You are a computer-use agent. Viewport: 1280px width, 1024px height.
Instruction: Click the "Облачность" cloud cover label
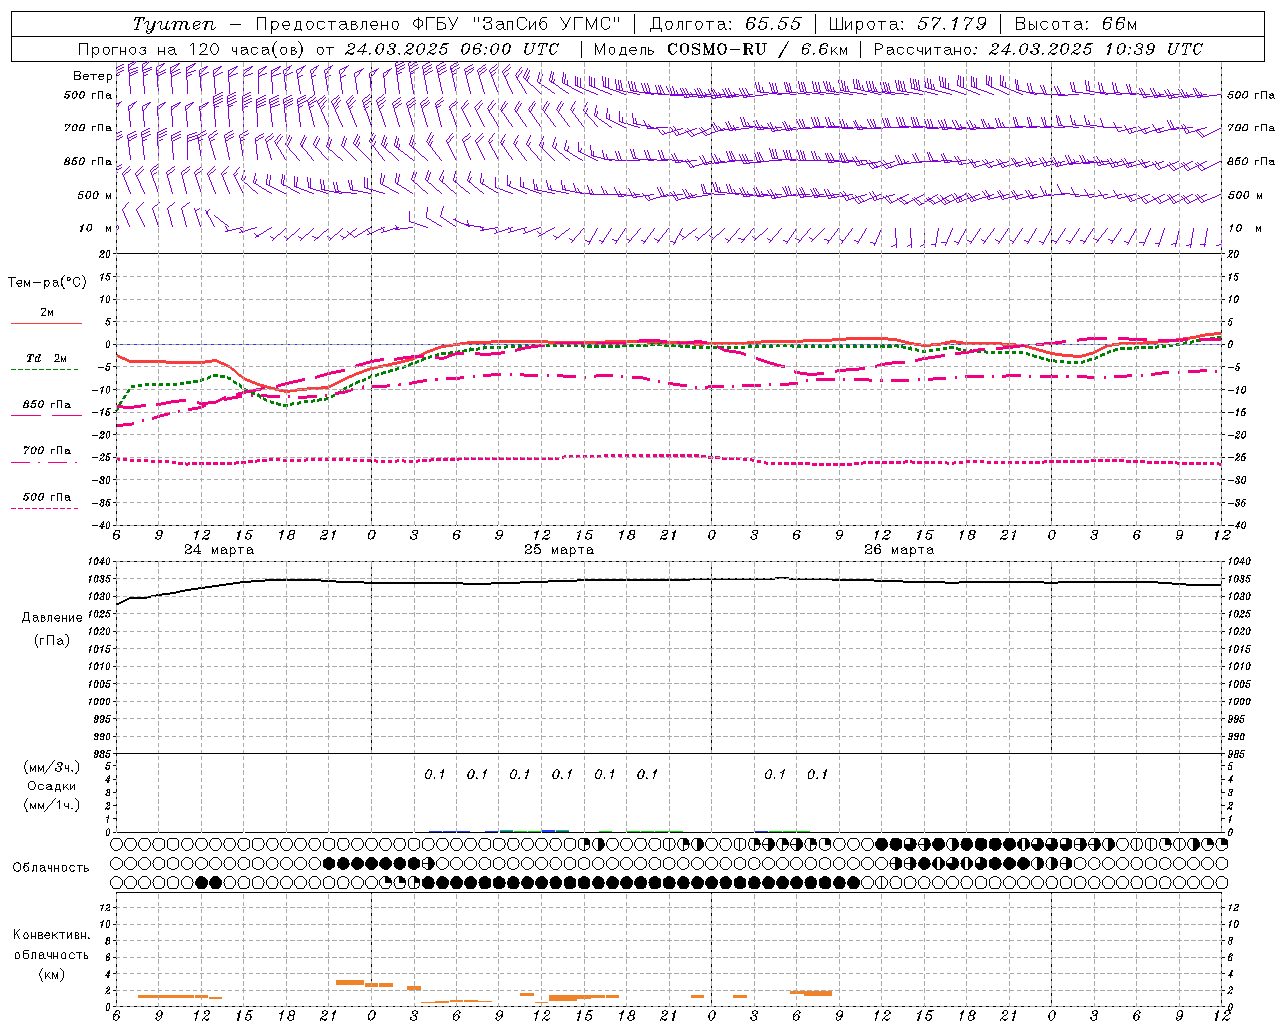(51, 867)
